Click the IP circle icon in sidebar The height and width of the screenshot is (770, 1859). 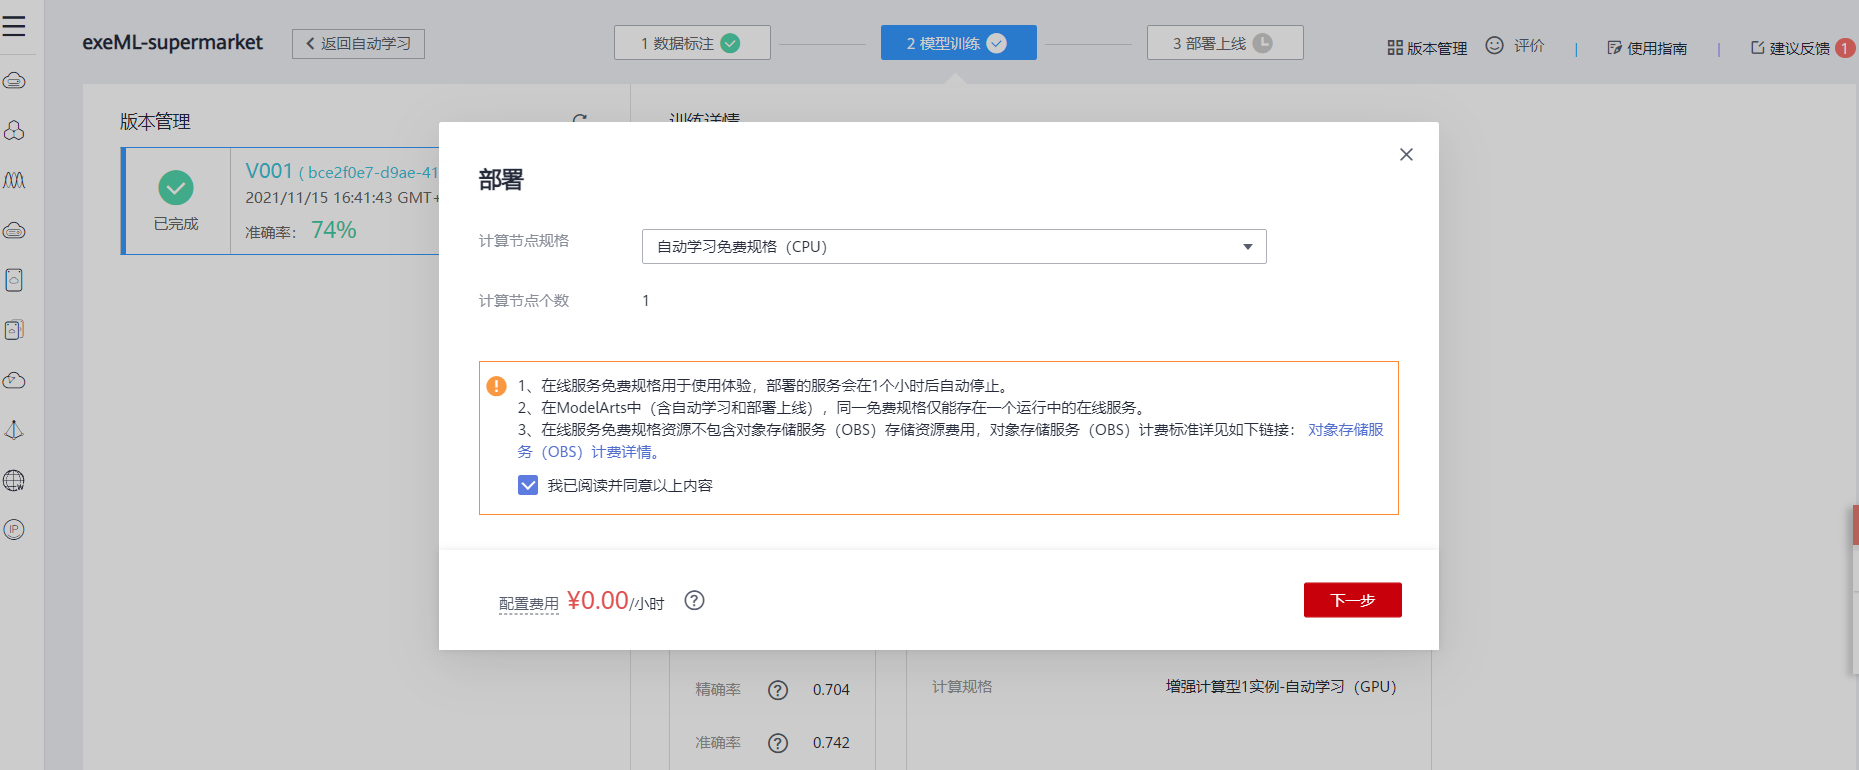click(x=14, y=529)
